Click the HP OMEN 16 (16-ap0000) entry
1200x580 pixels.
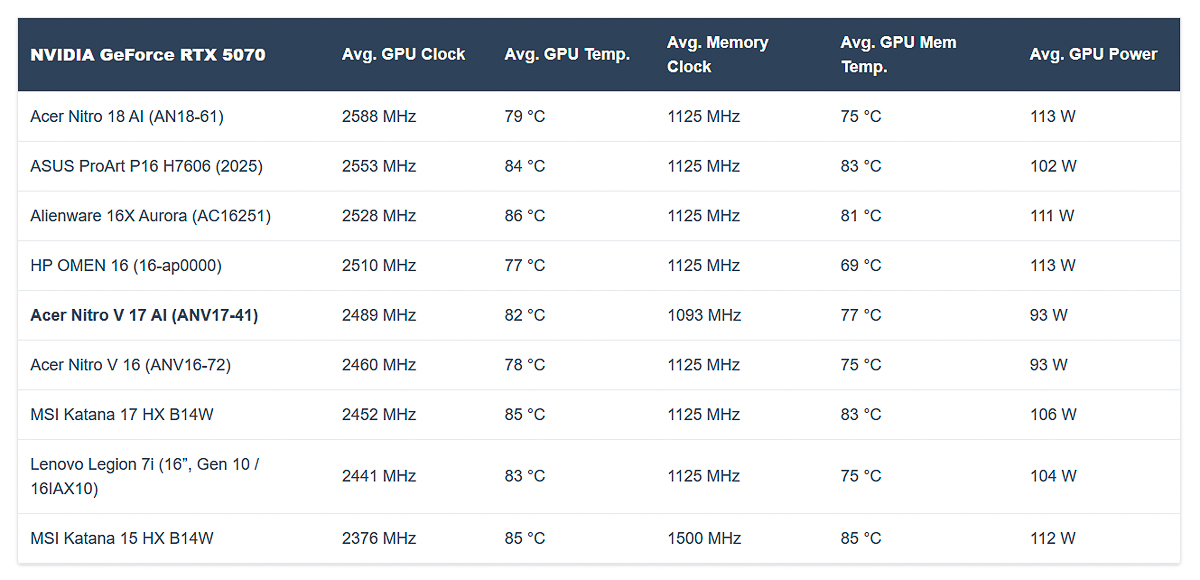pos(126,265)
